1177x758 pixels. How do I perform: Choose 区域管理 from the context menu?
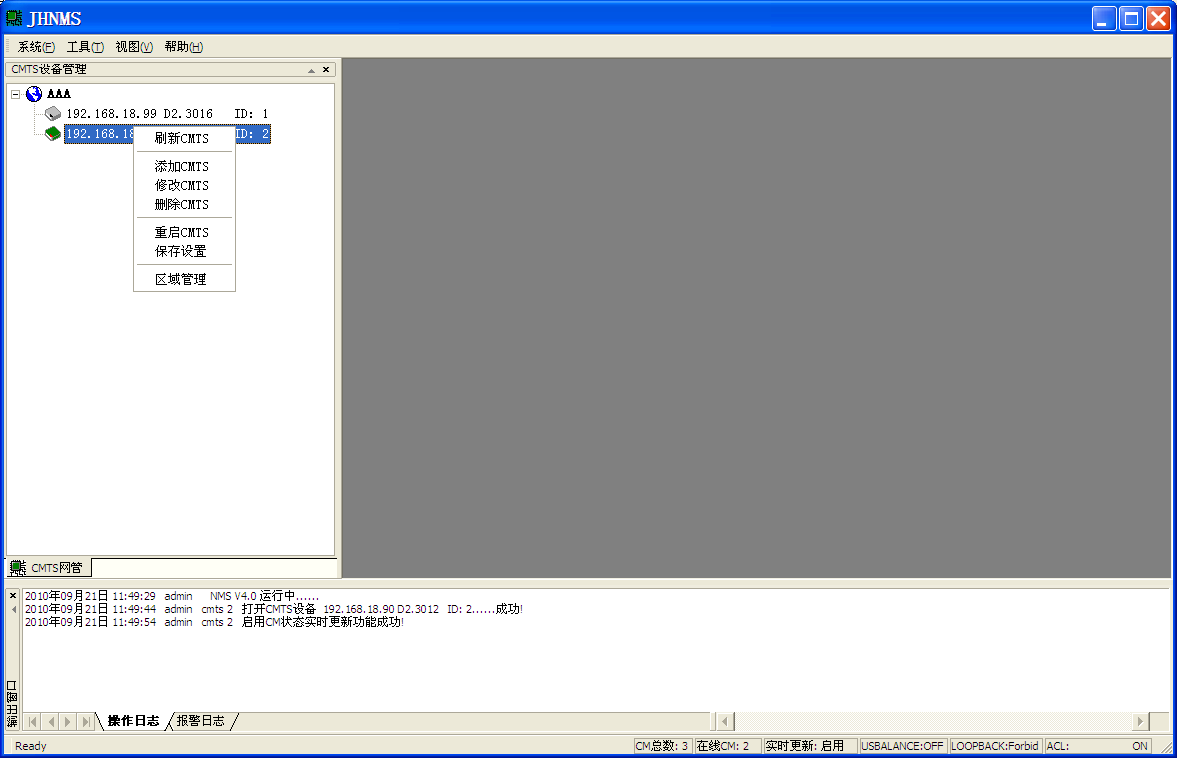click(184, 279)
